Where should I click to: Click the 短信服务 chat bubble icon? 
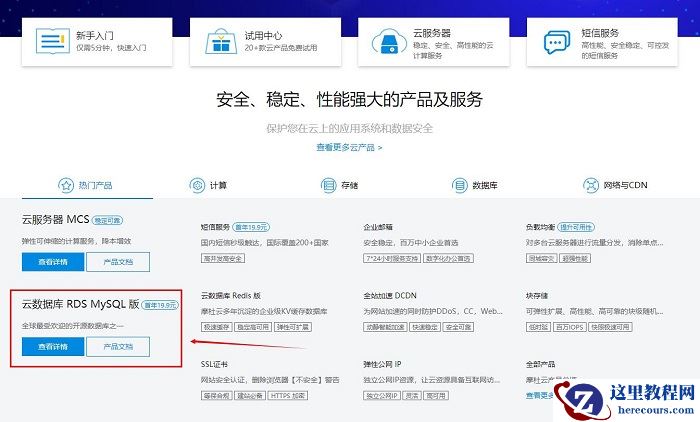tap(557, 42)
